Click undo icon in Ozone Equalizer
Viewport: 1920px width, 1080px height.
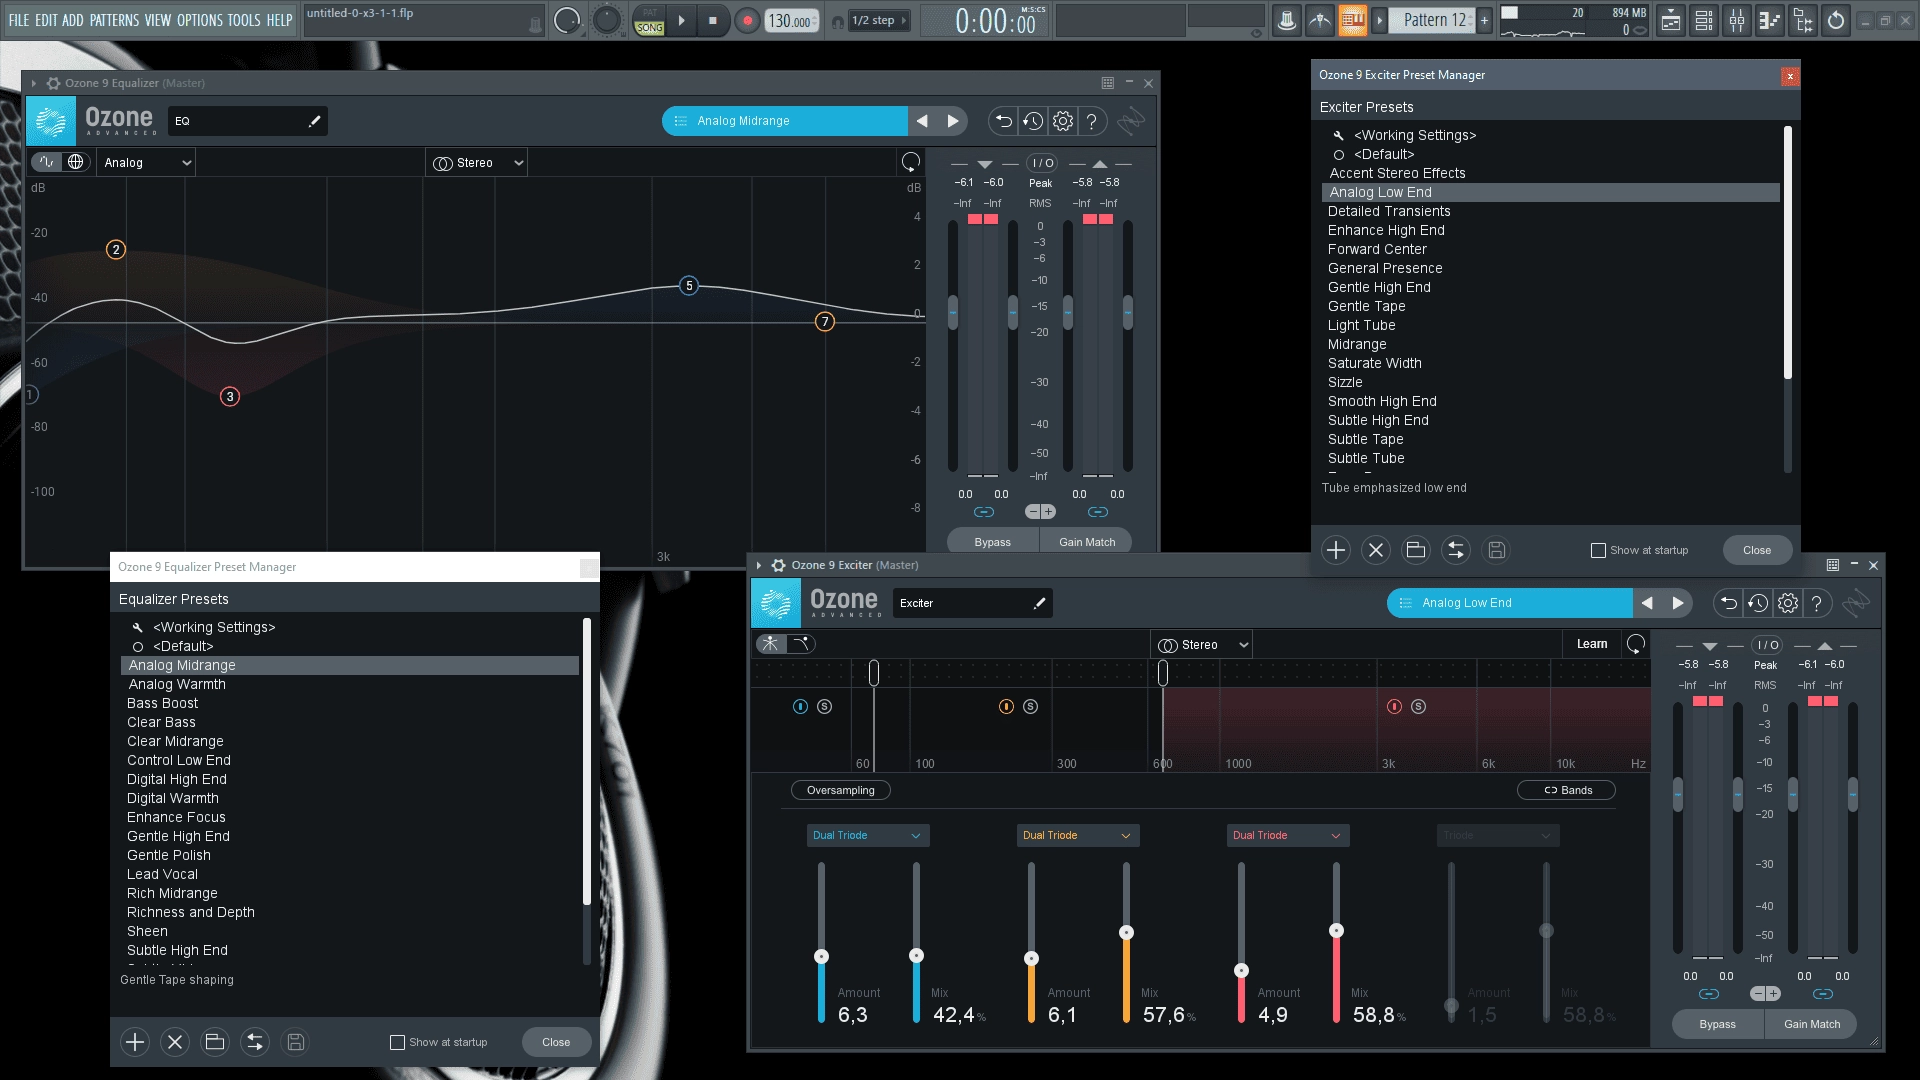1003,121
